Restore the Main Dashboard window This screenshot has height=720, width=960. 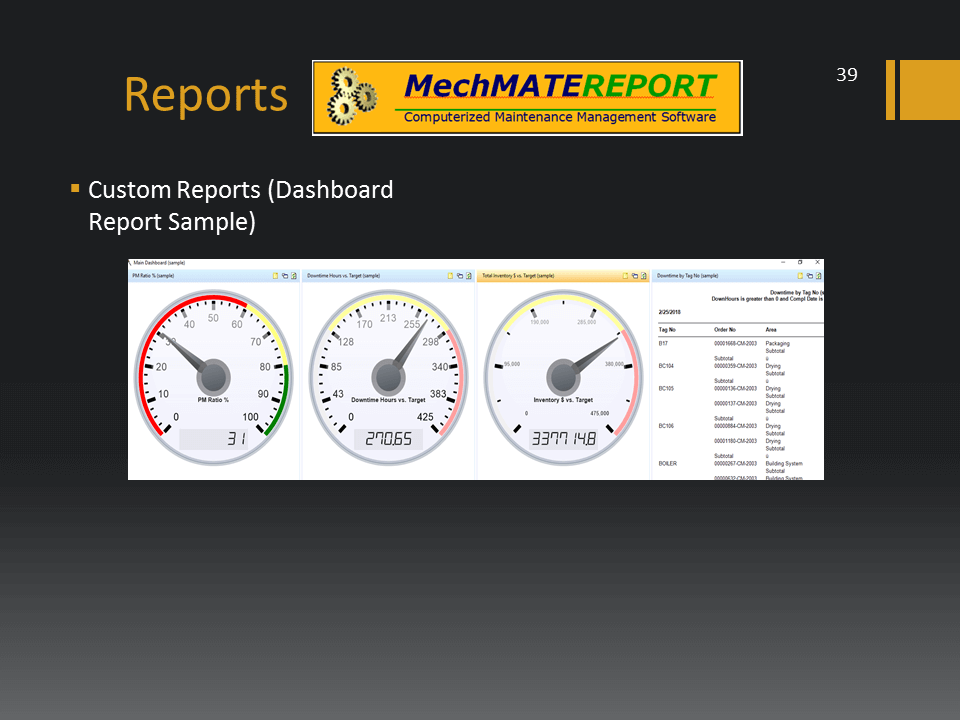tap(800, 262)
